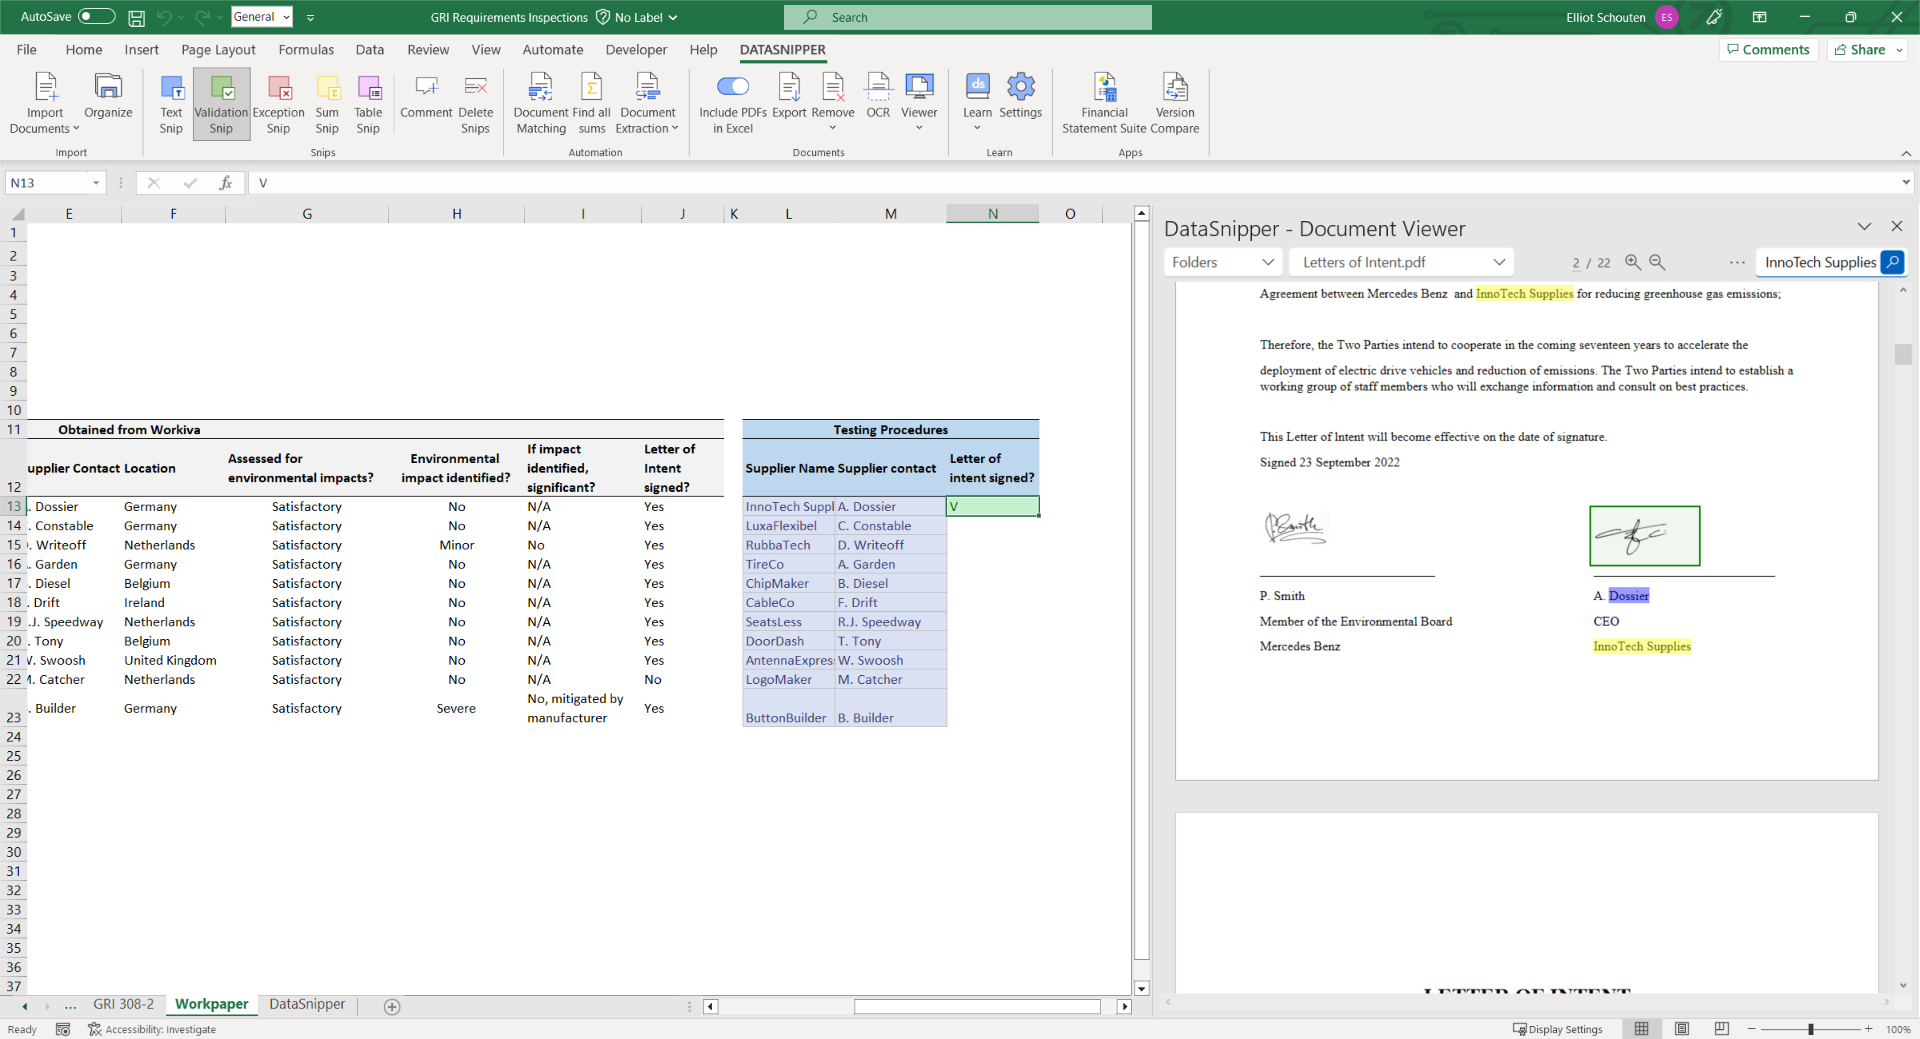
Task: Open the Page Layout ribbon tab
Action: click(218, 50)
